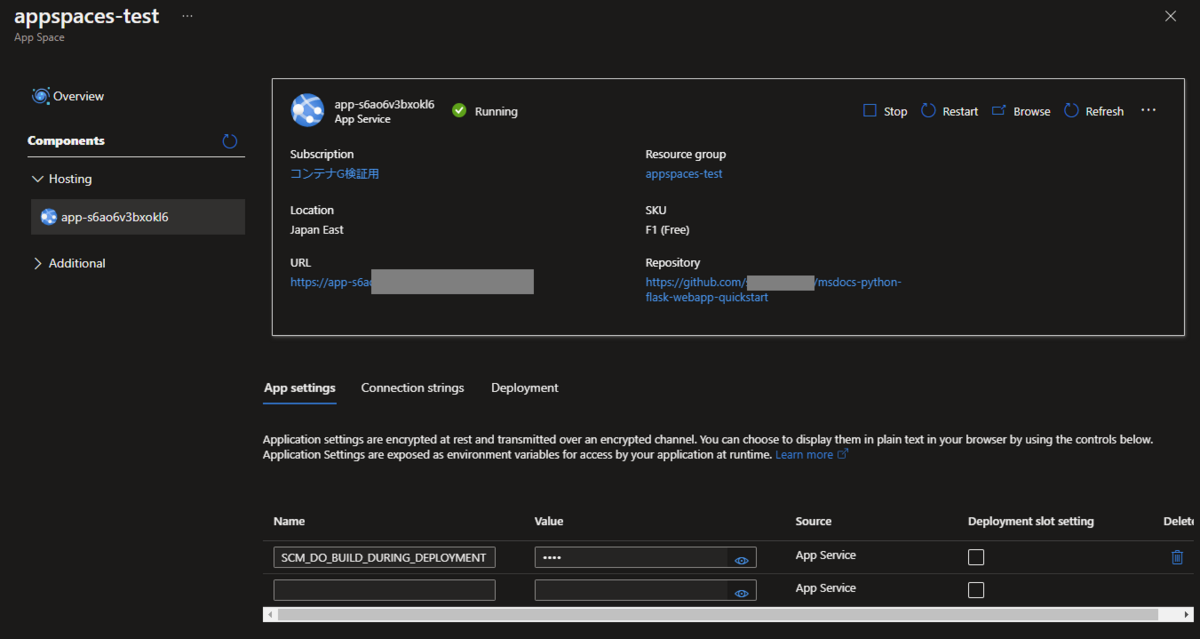
Task: Click the scrollbar left arrow
Action: click(x=269, y=614)
